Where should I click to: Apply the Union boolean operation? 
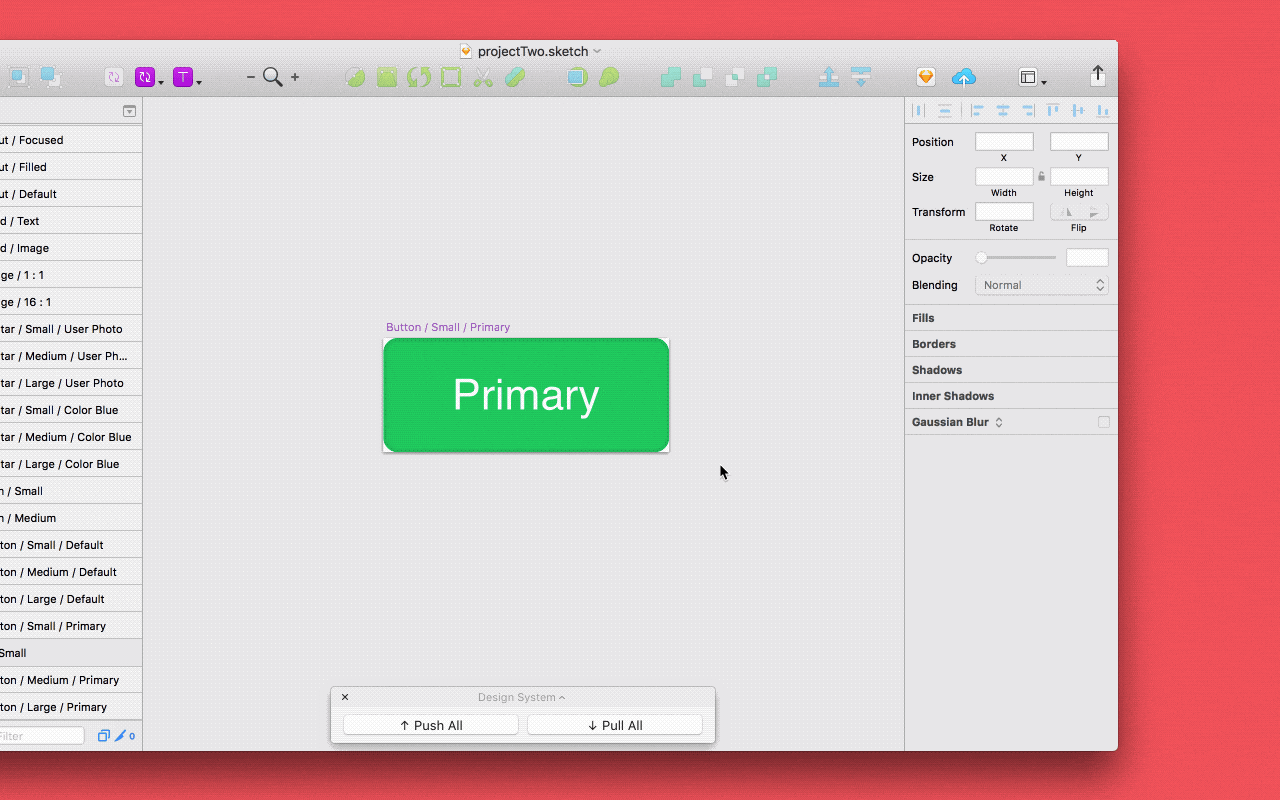pos(671,77)
